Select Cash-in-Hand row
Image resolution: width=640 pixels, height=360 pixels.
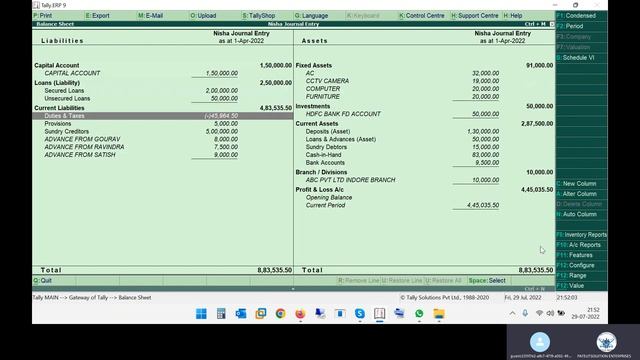[x=424, y=155]
